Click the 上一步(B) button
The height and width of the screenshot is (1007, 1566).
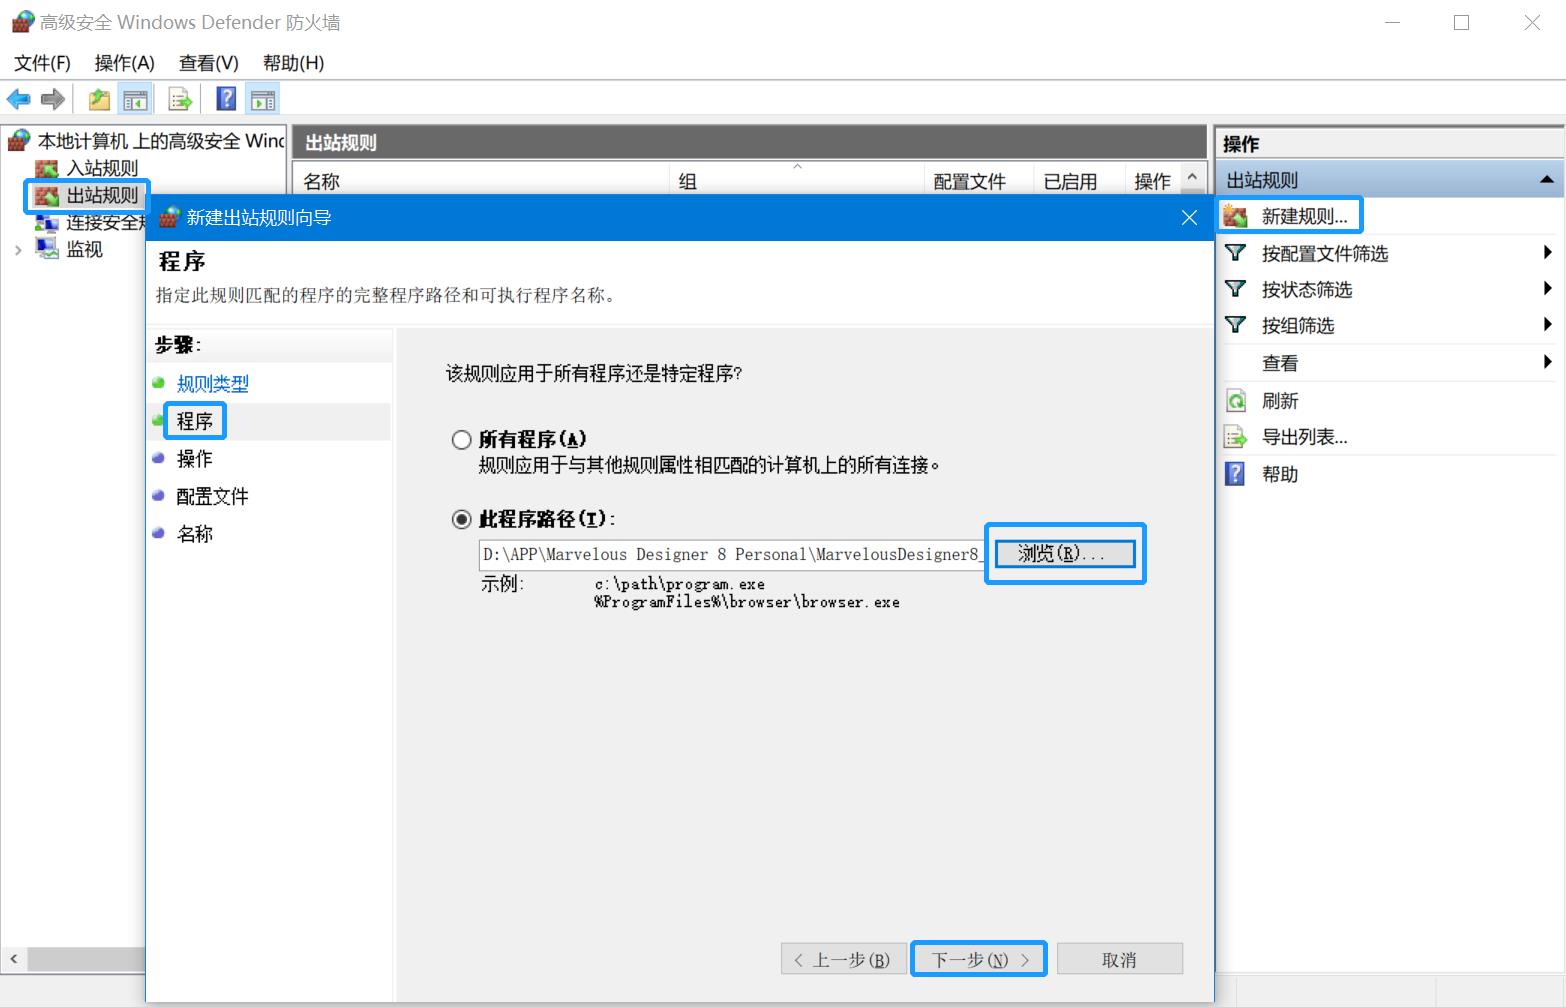[x=844, y=960]
